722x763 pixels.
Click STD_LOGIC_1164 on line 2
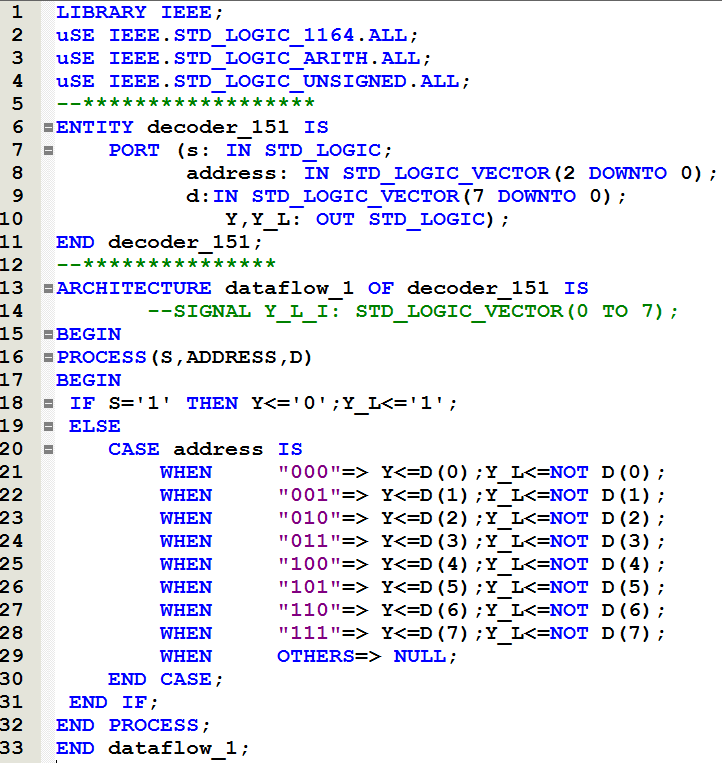click(264, 35)
